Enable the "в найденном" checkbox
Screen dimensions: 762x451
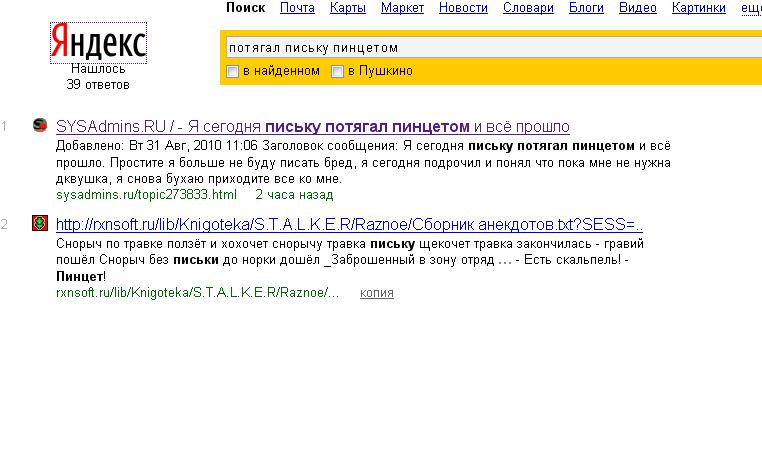[x=233, y=71]
